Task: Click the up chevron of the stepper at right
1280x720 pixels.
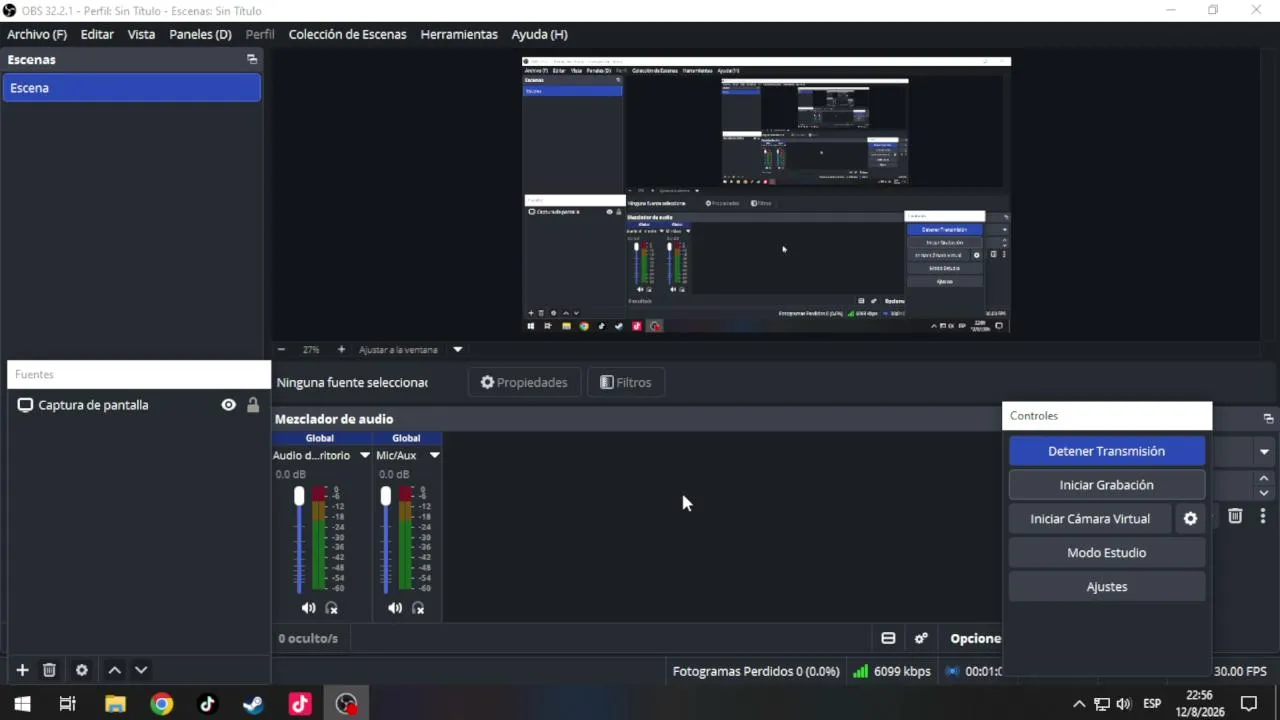Action: click(x=1264, y=479)
